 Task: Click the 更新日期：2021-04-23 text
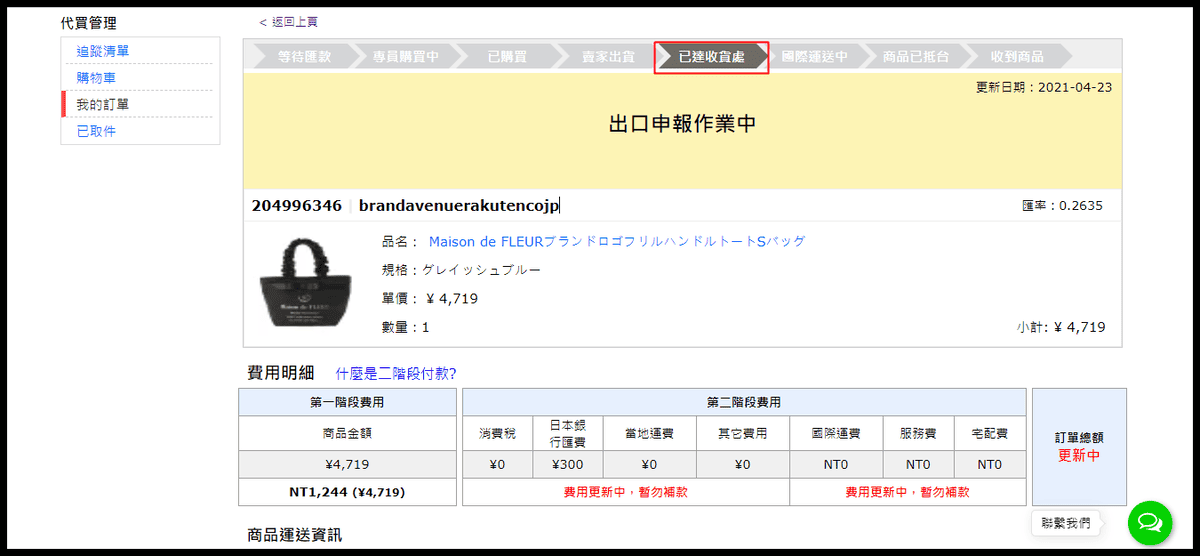1044,87
